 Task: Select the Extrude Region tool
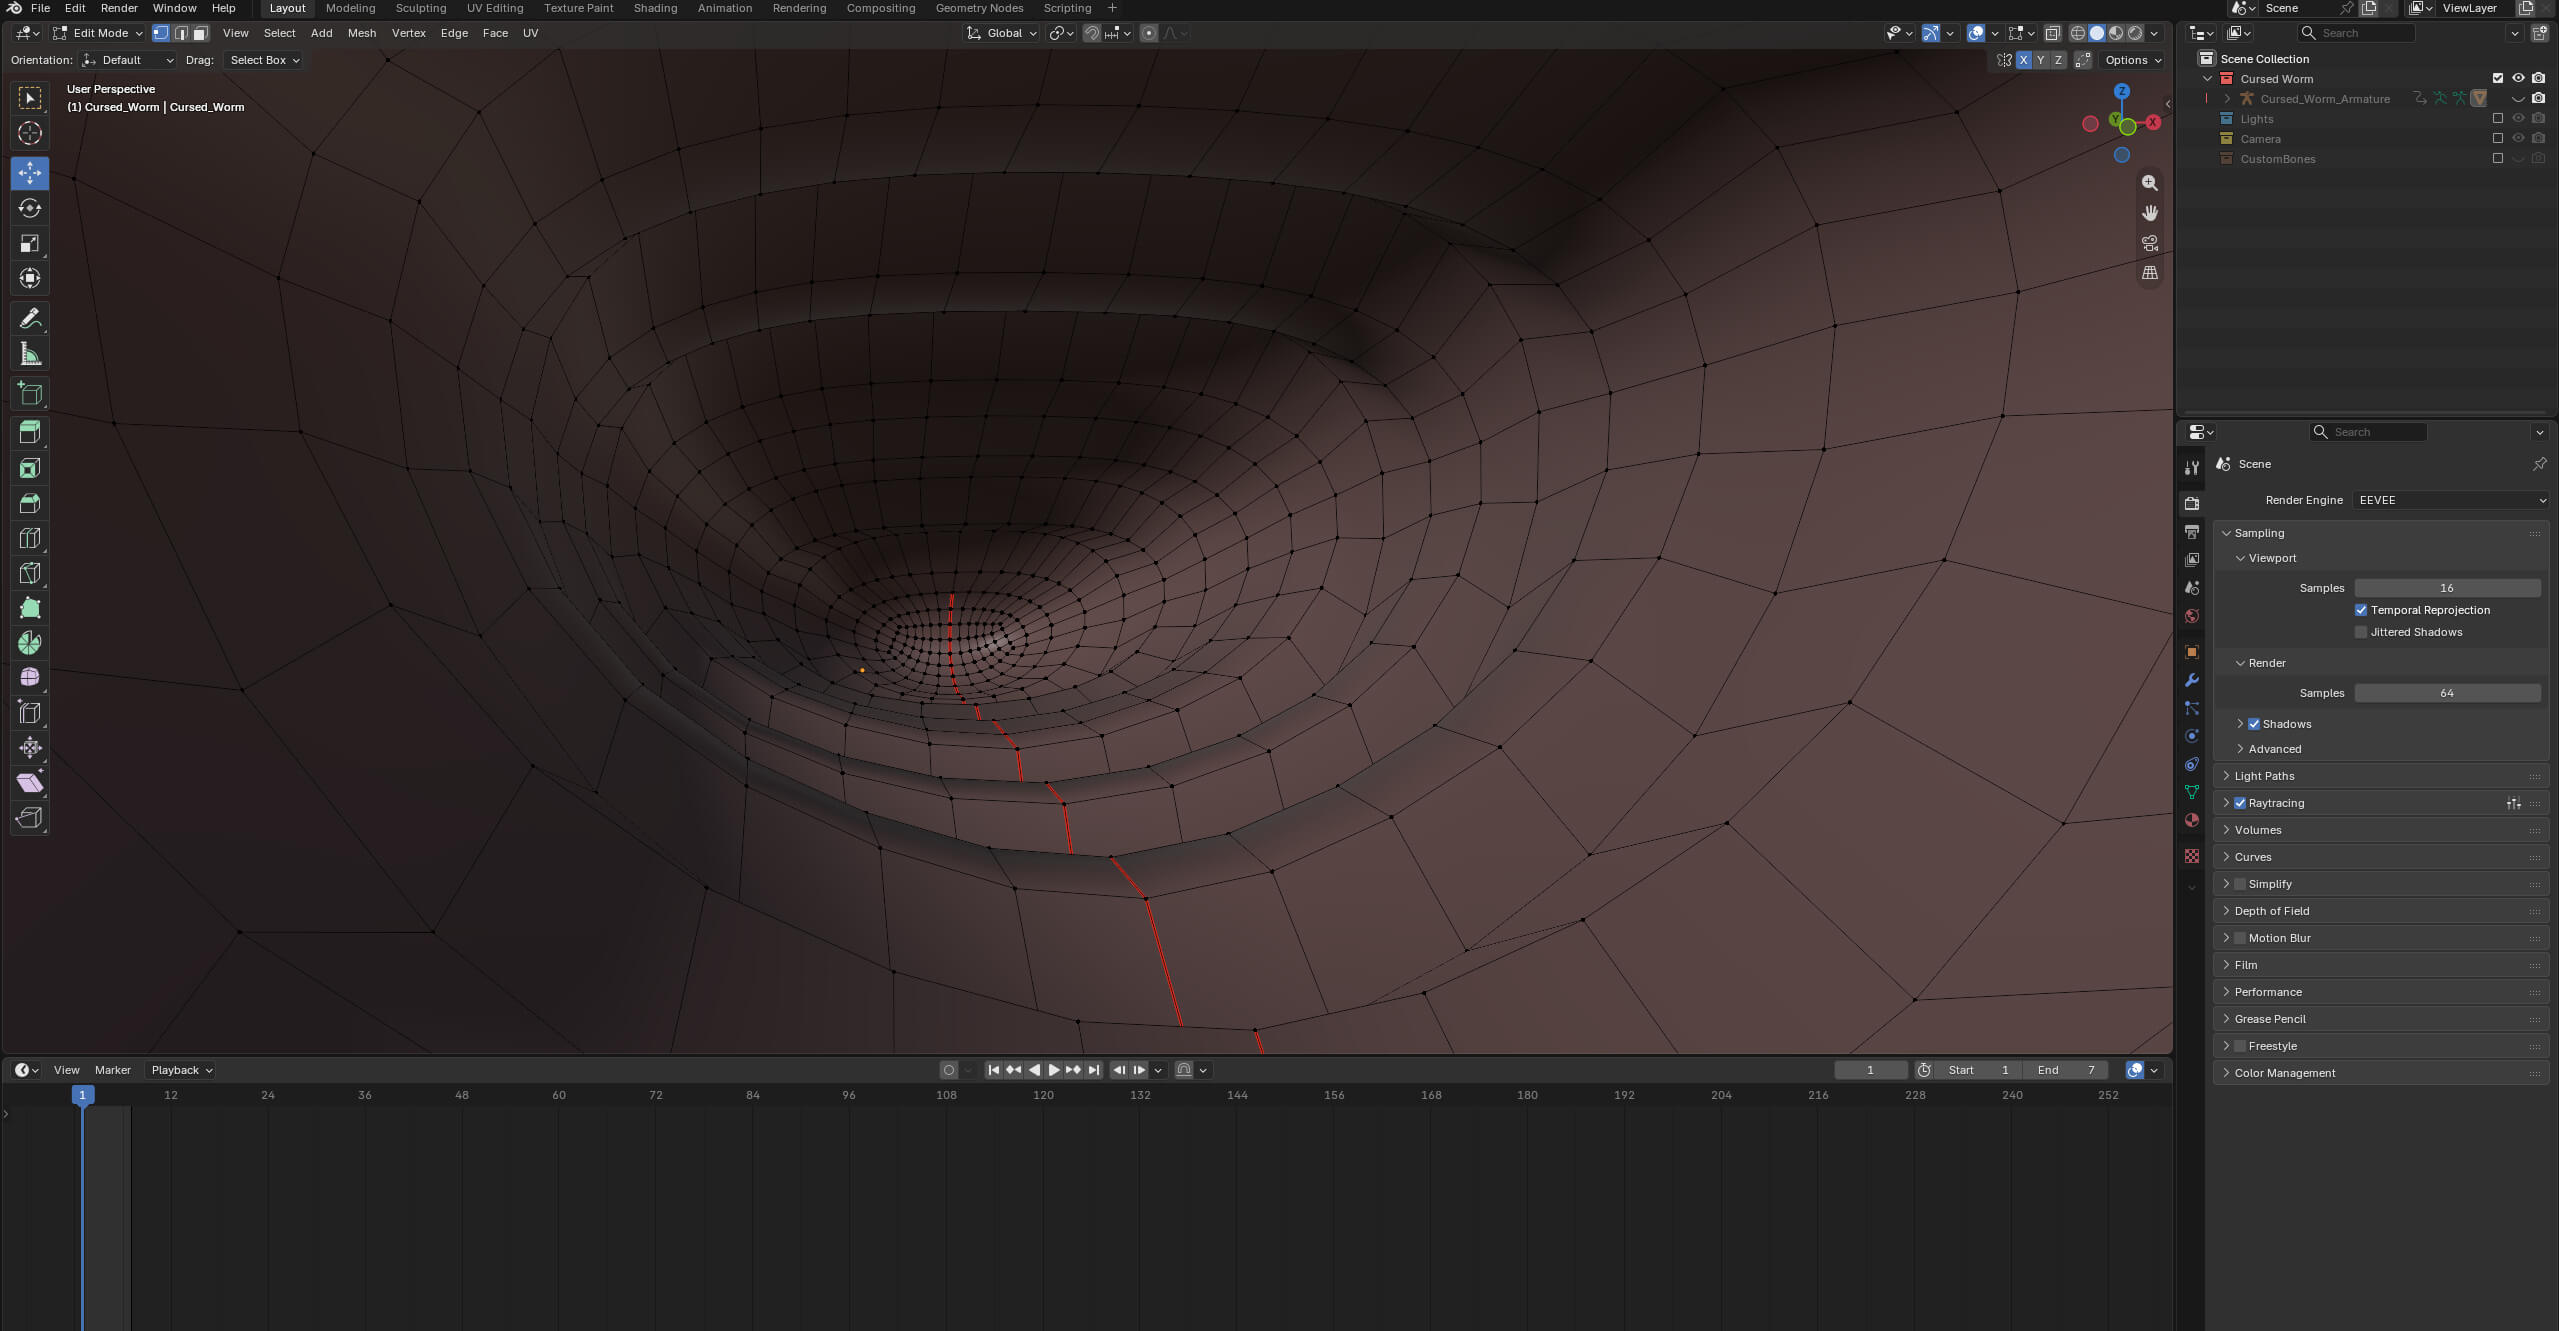(30, 432)
